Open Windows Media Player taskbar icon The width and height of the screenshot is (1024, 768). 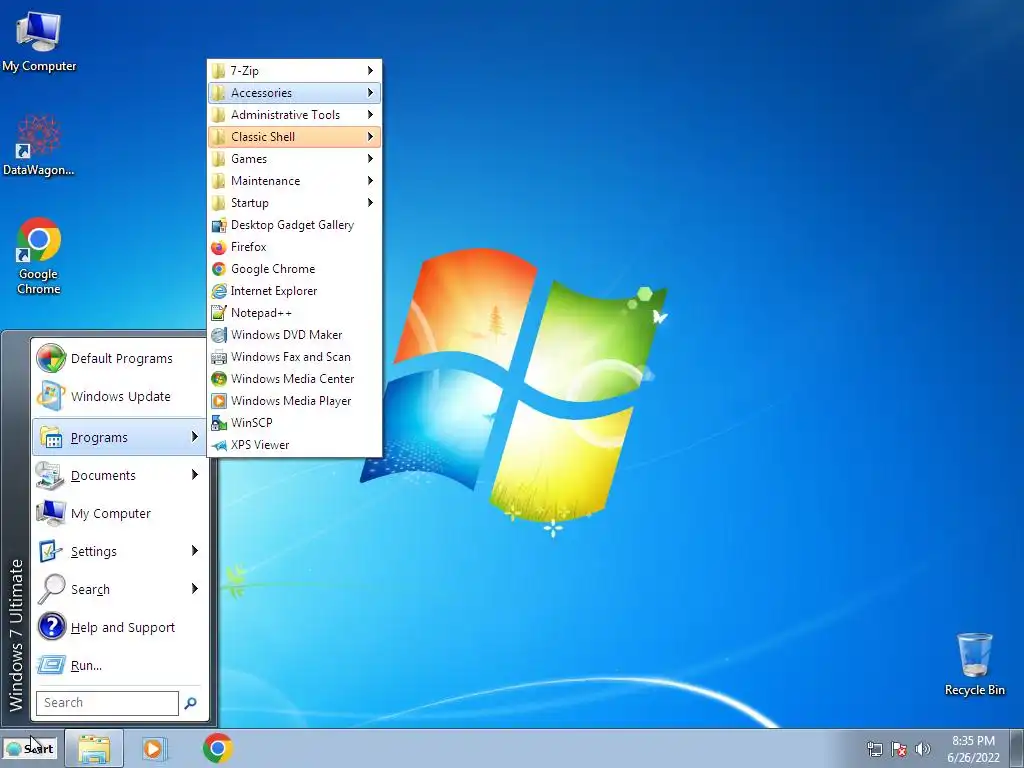coord(155,748)
